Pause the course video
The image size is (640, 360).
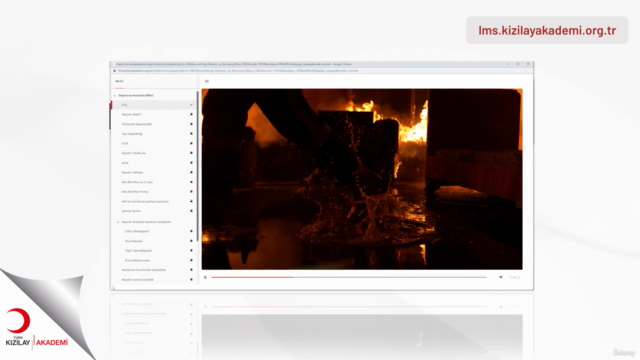[x=205, y=277]
